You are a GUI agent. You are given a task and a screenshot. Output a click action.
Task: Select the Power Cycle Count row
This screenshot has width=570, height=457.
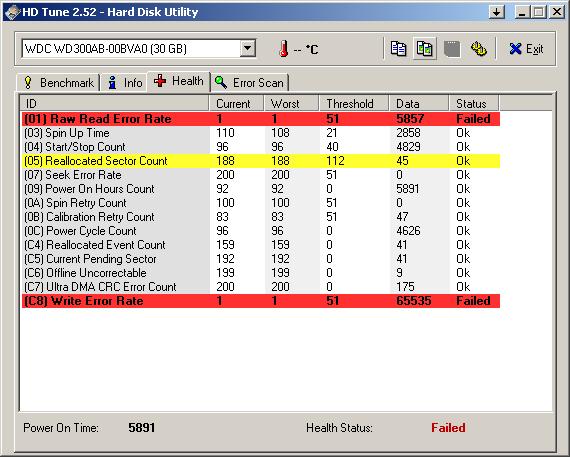click(x=261, y=231)
